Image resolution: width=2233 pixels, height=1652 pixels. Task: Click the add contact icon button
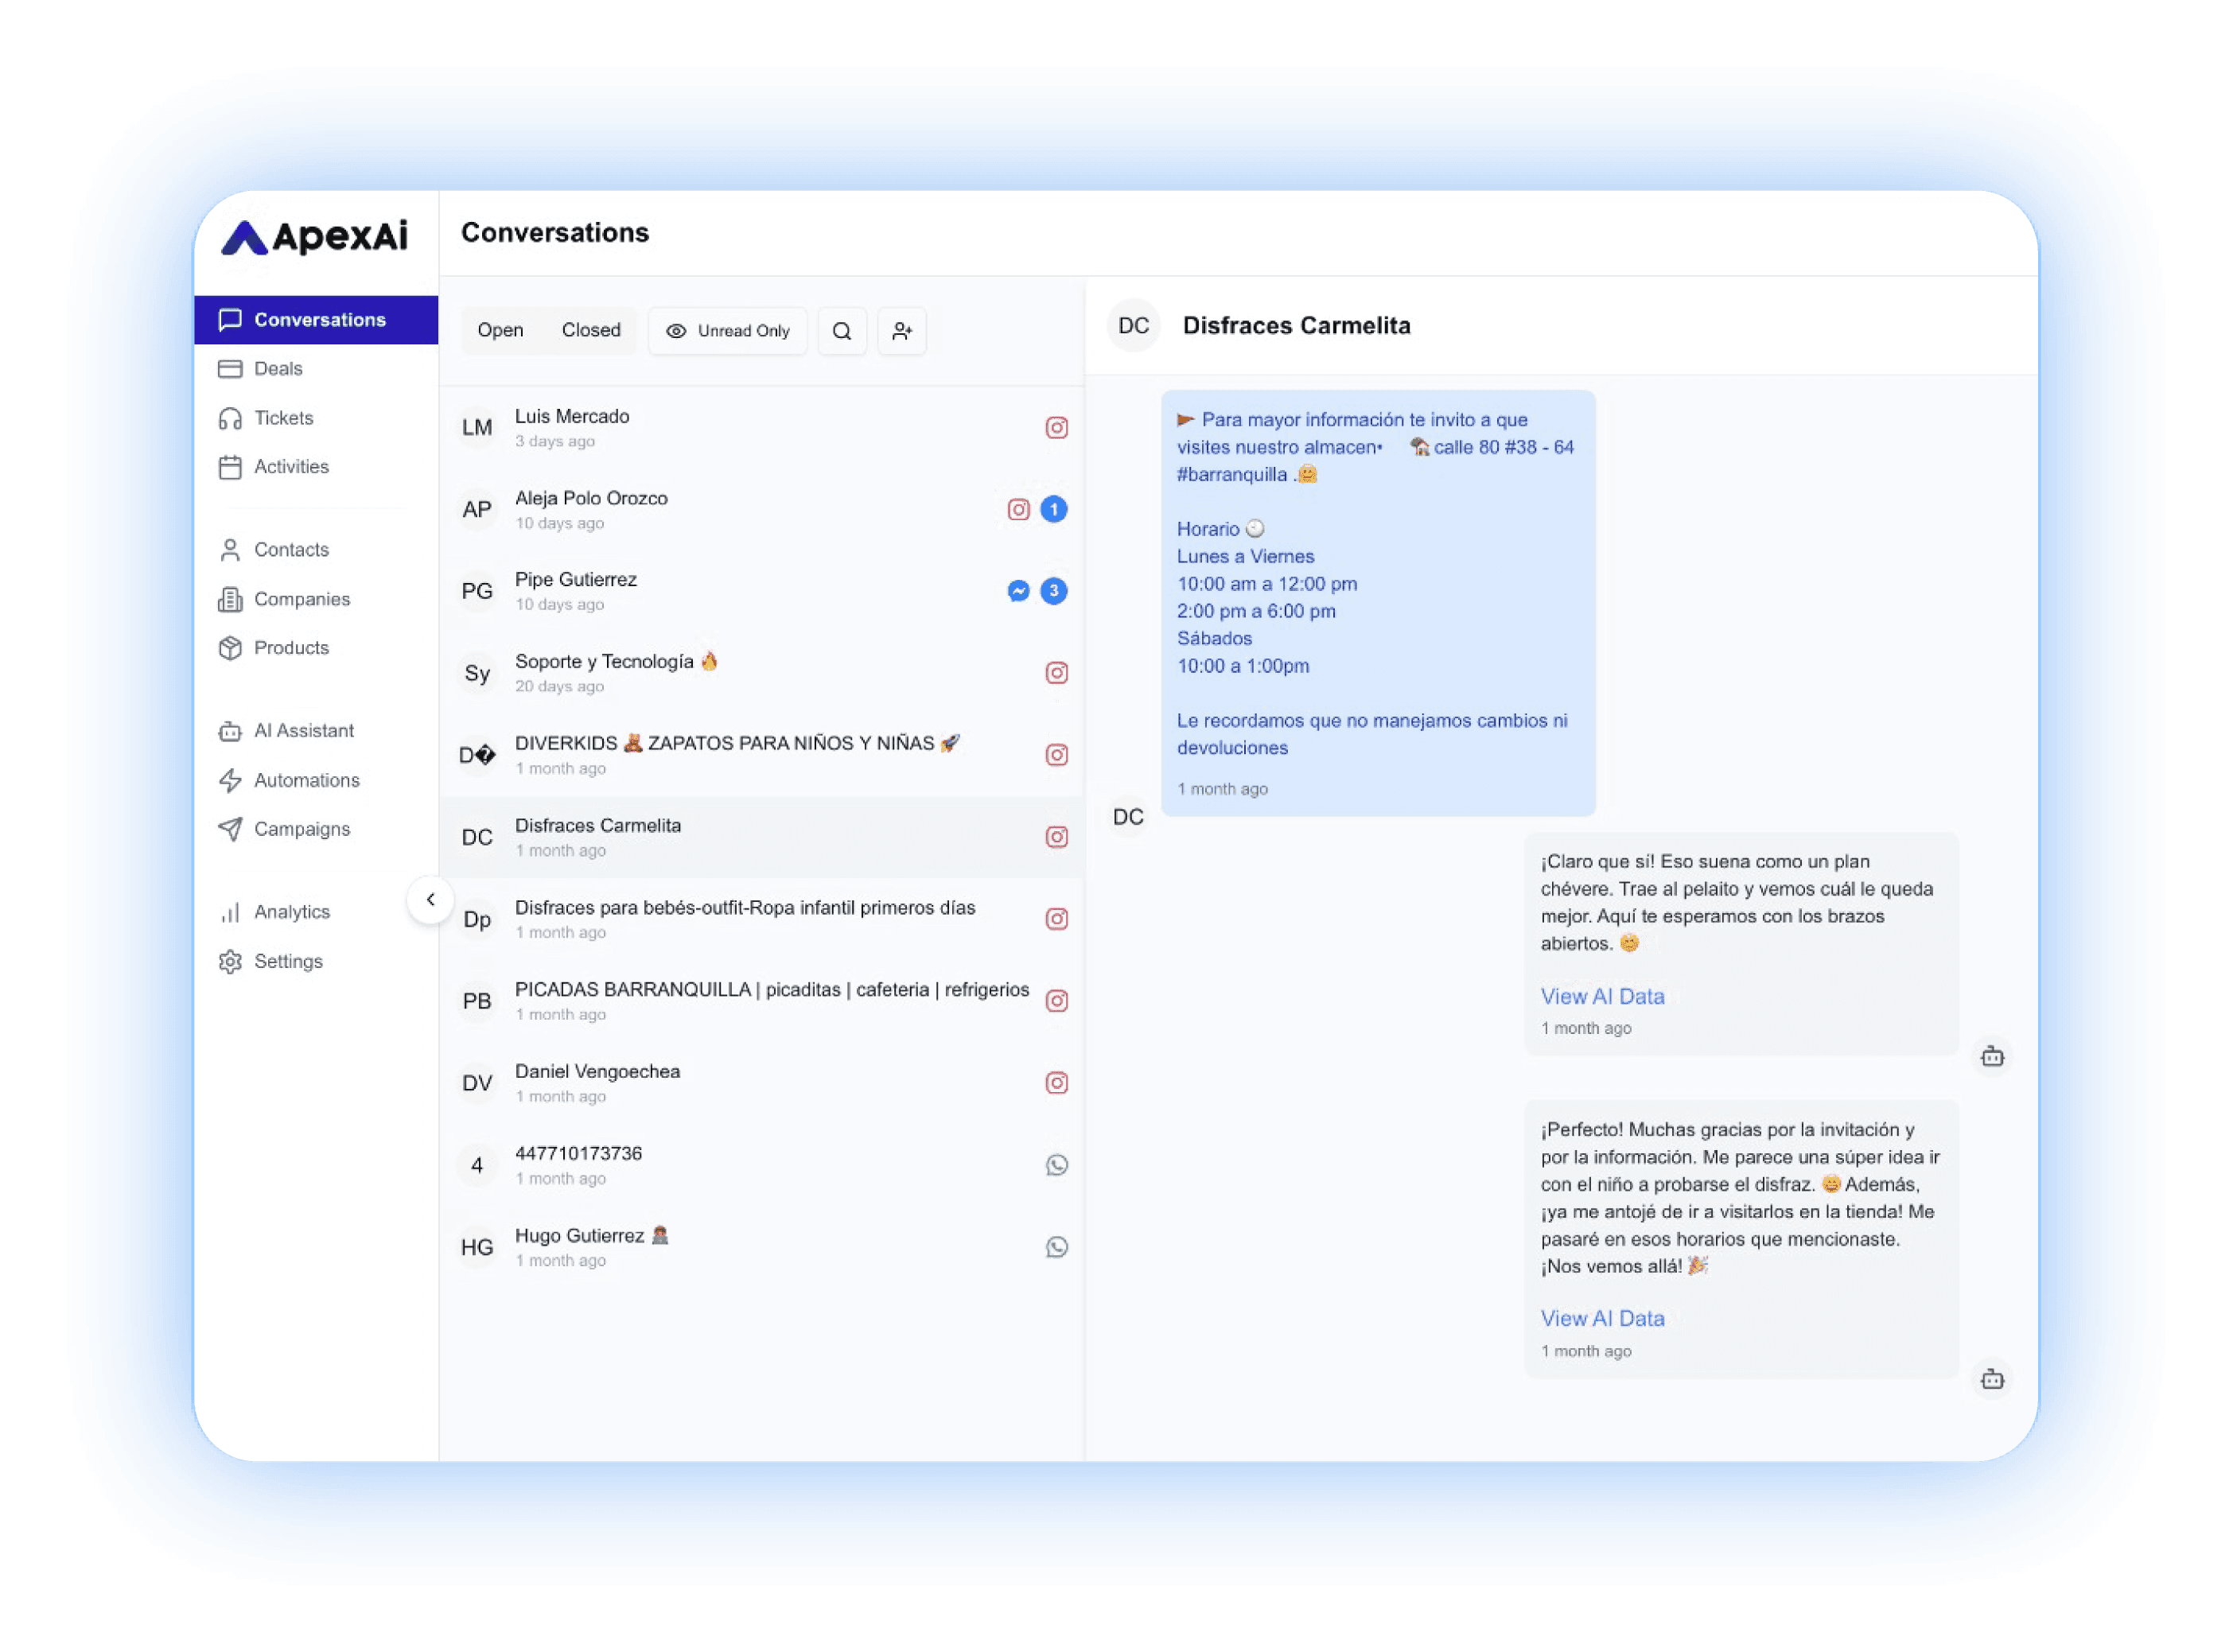902,331
